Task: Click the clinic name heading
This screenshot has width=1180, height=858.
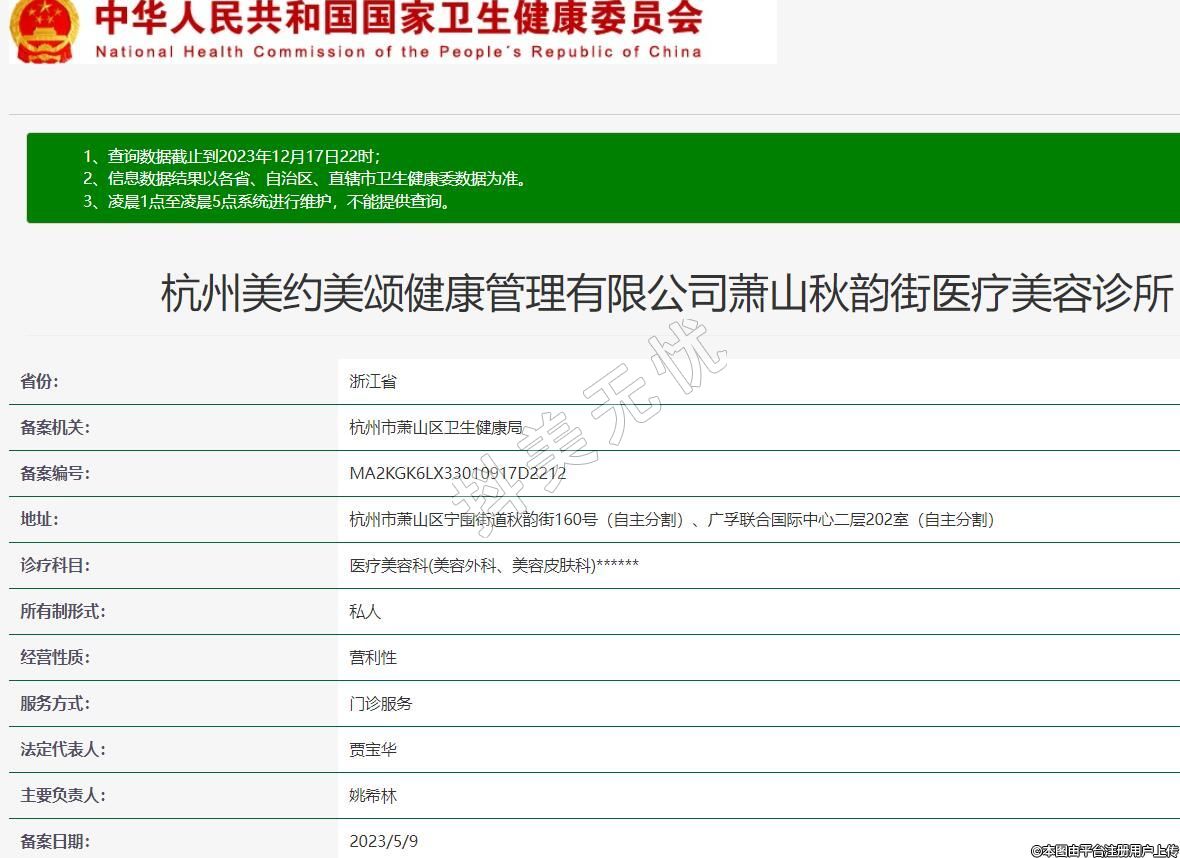Action: point(666,295)
